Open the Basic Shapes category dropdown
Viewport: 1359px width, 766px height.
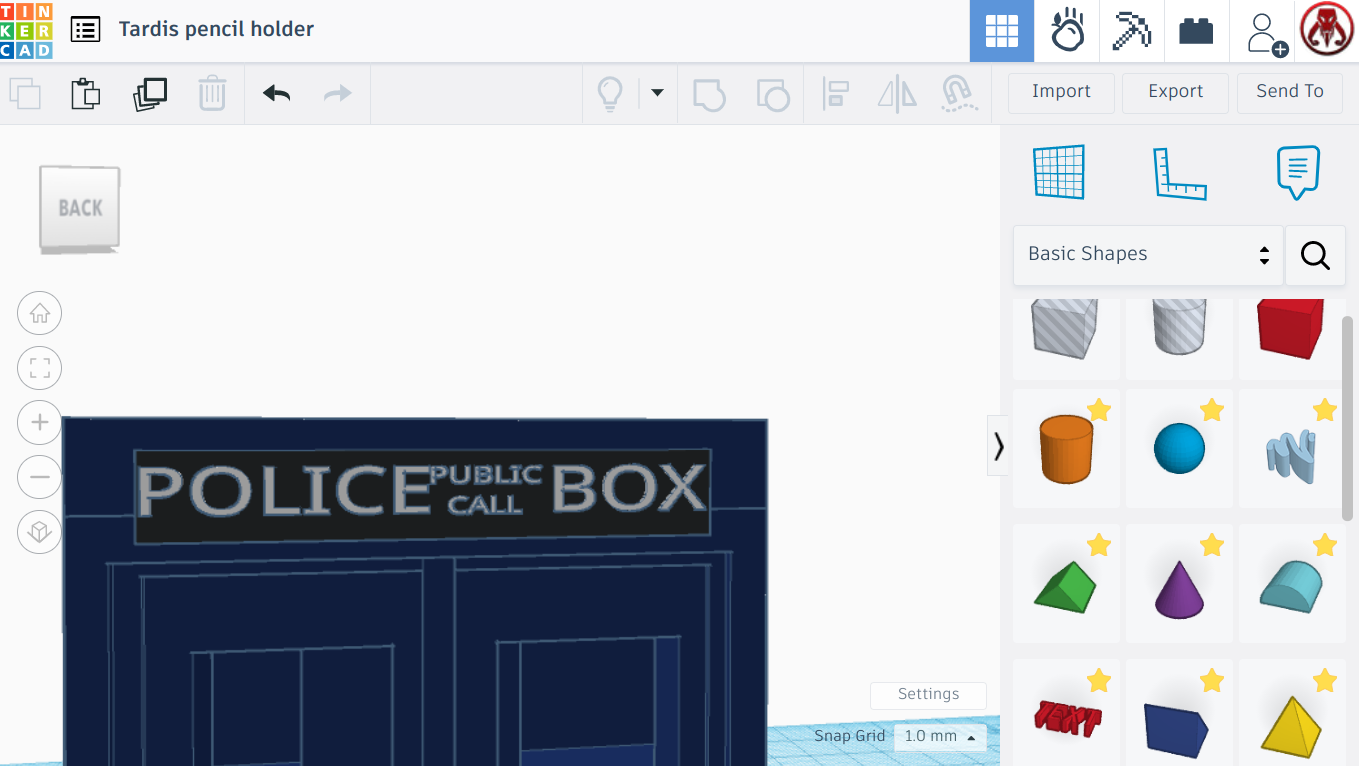(1148, 254)
